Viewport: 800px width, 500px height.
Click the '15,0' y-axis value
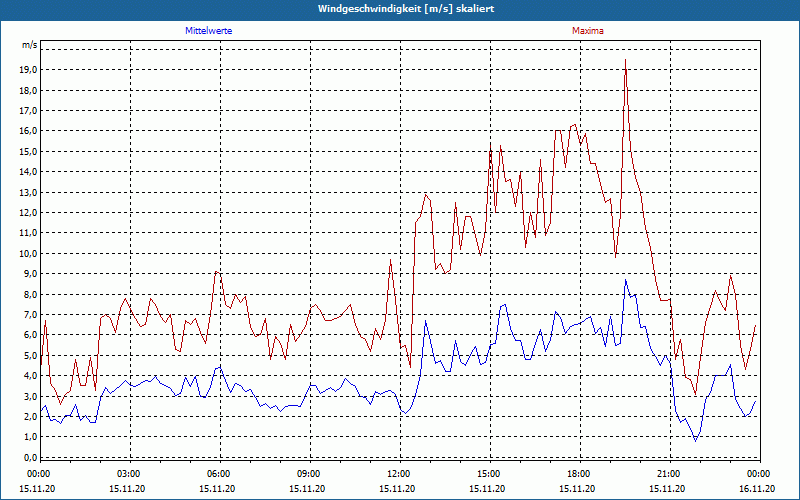pyautogui.click(x=29, y=152)
